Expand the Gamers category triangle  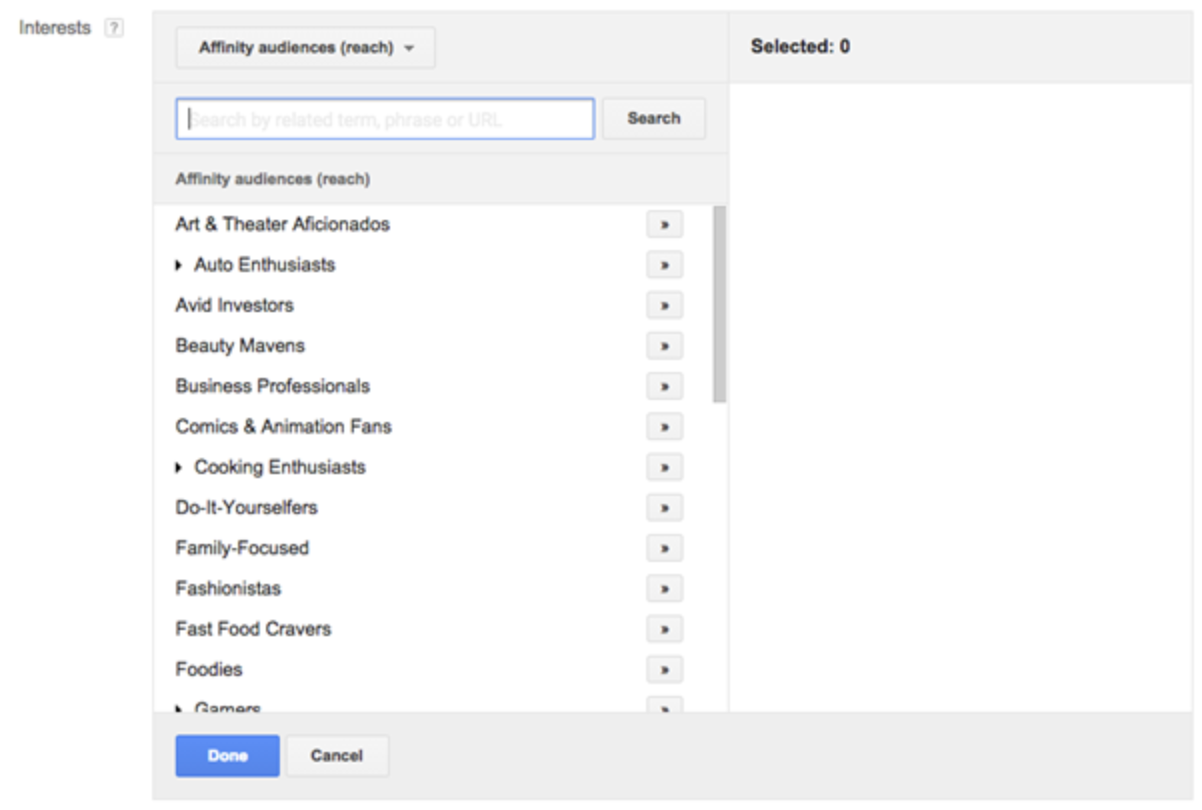(179, 708)
